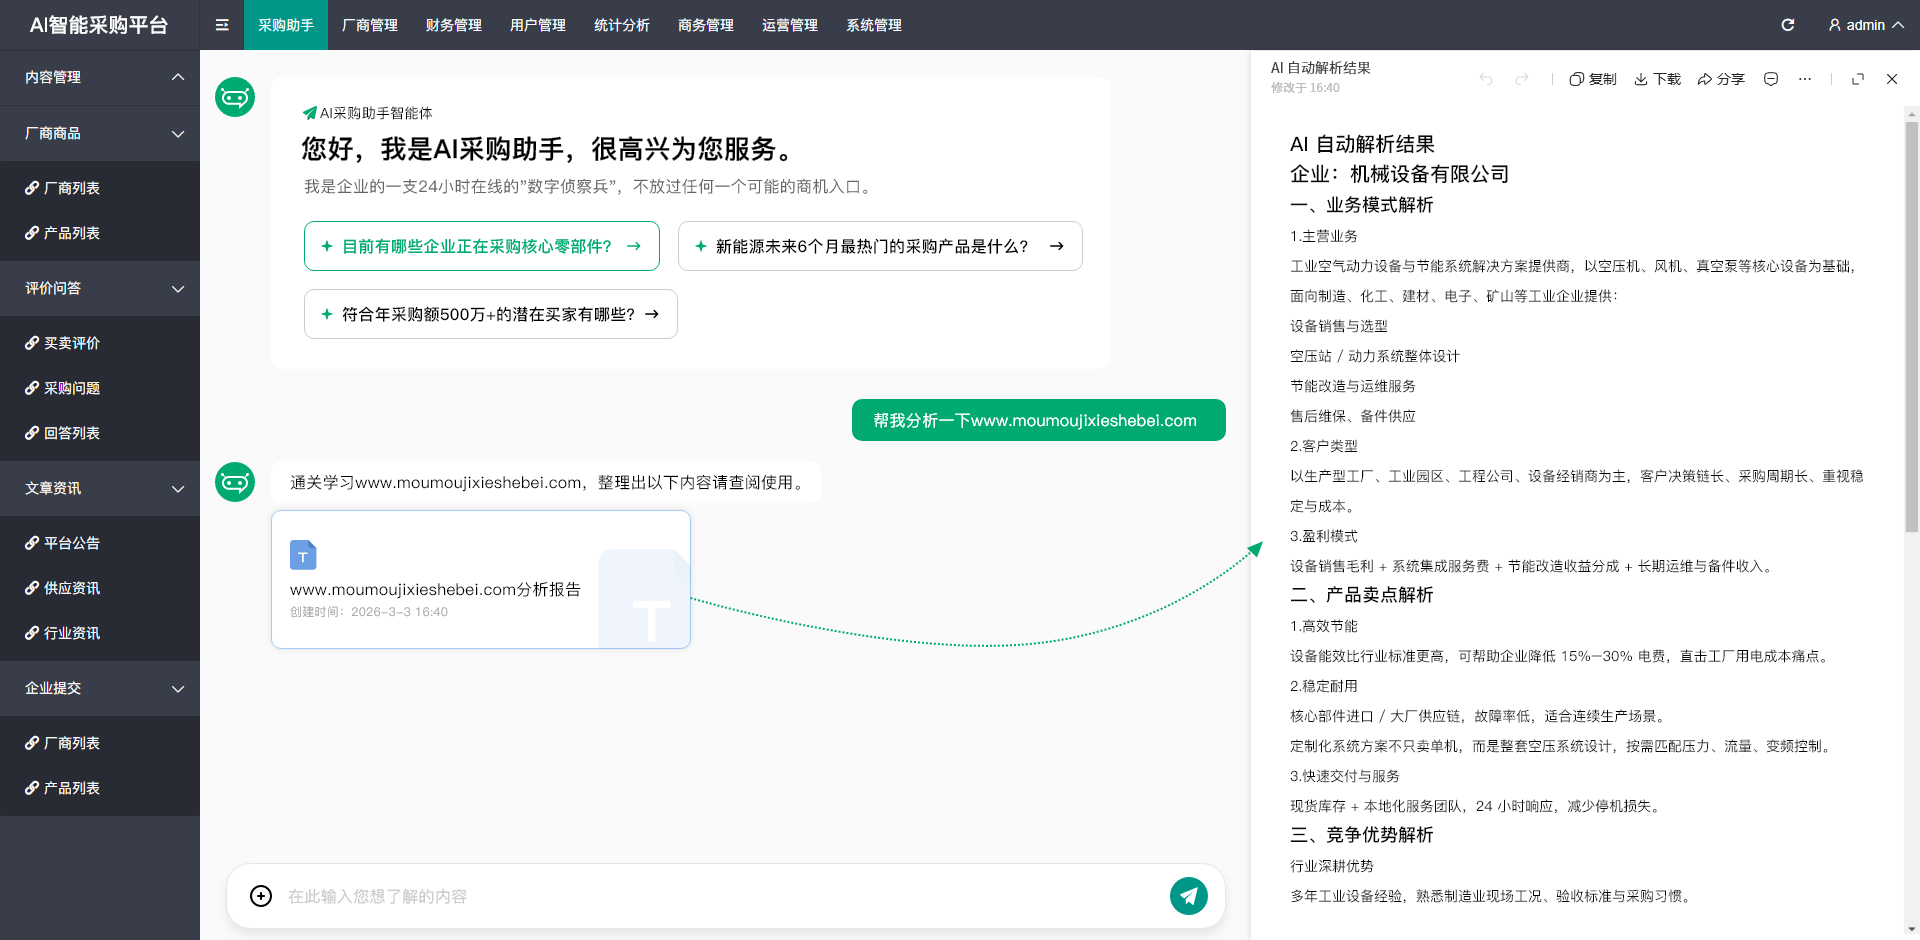
Task: Open the 统计分析 top menu
Action: [622, 25]
